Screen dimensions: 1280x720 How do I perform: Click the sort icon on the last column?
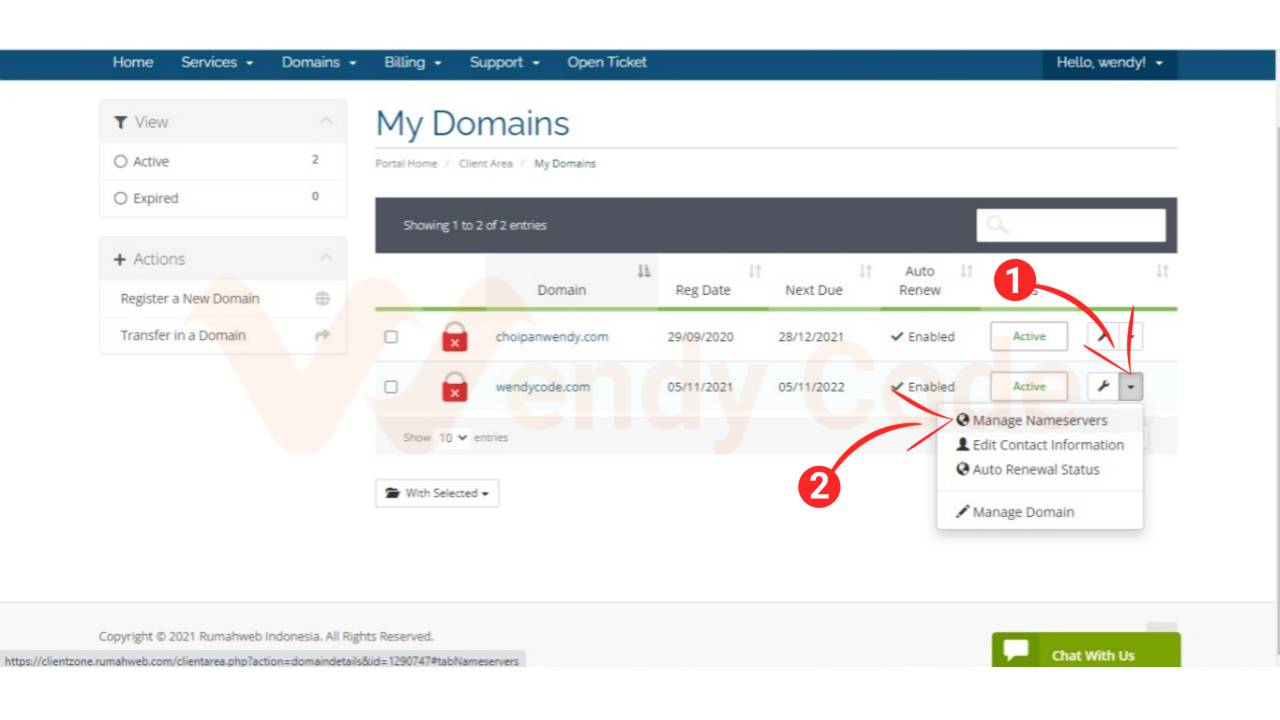click(1162, 271)
